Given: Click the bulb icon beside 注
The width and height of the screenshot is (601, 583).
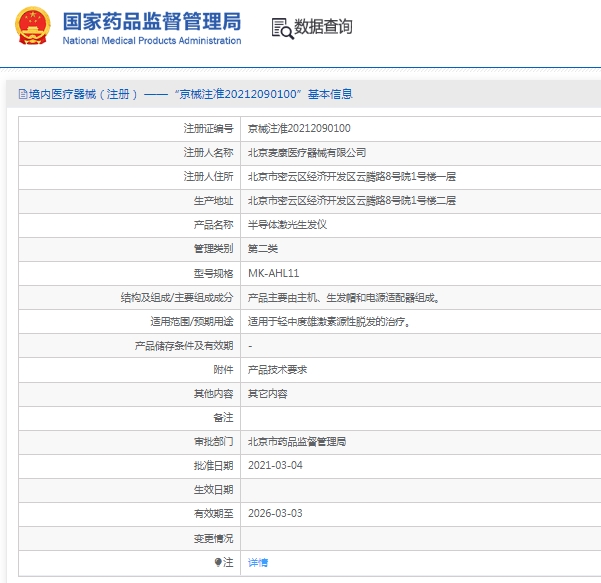Looking at the screenshot, I should [218, 562].
